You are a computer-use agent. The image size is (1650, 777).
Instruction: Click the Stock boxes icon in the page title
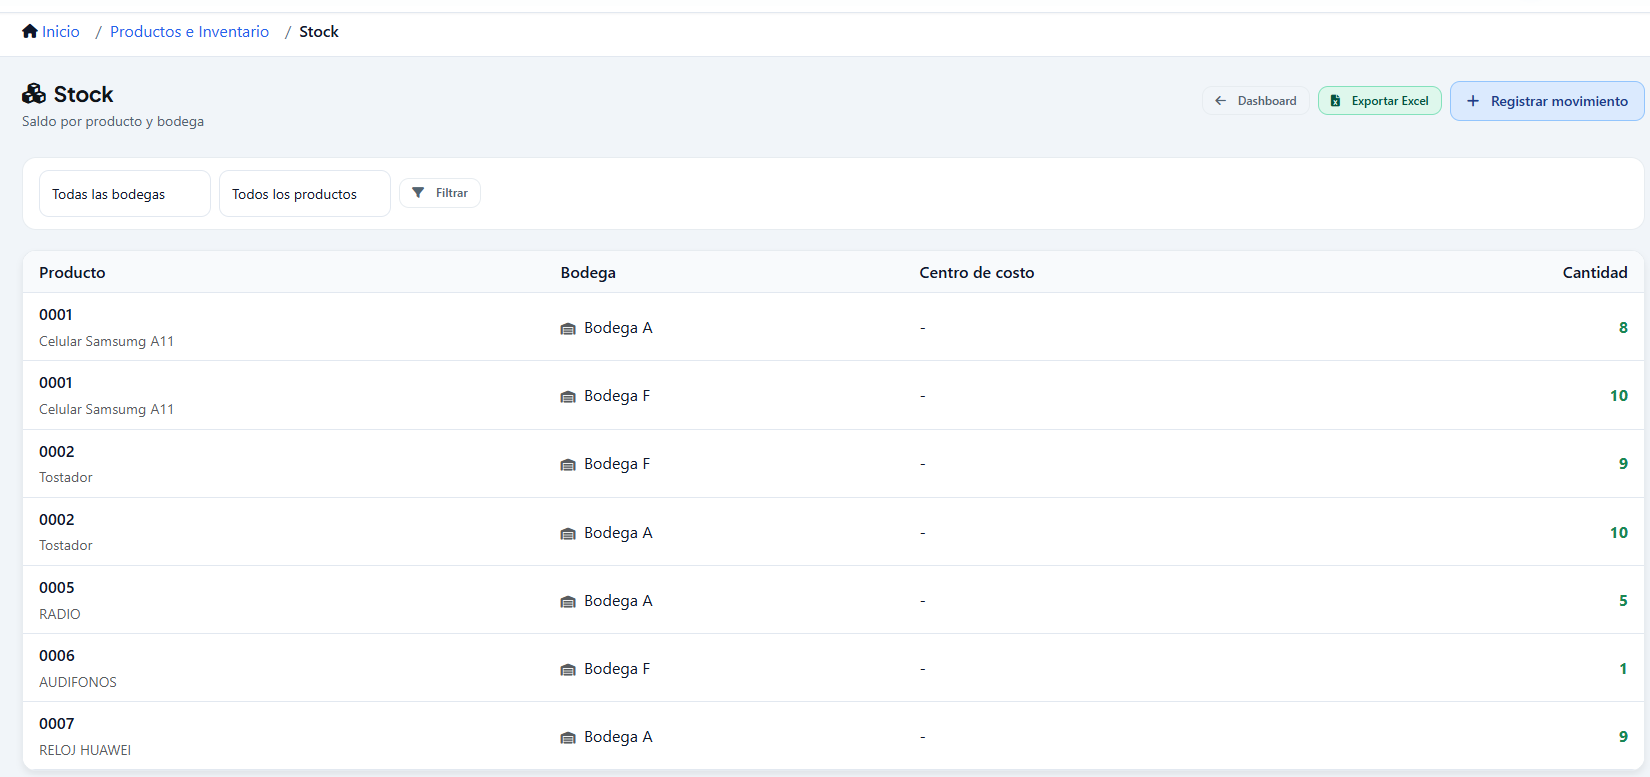pyautogui.click(x=34, y=94)
